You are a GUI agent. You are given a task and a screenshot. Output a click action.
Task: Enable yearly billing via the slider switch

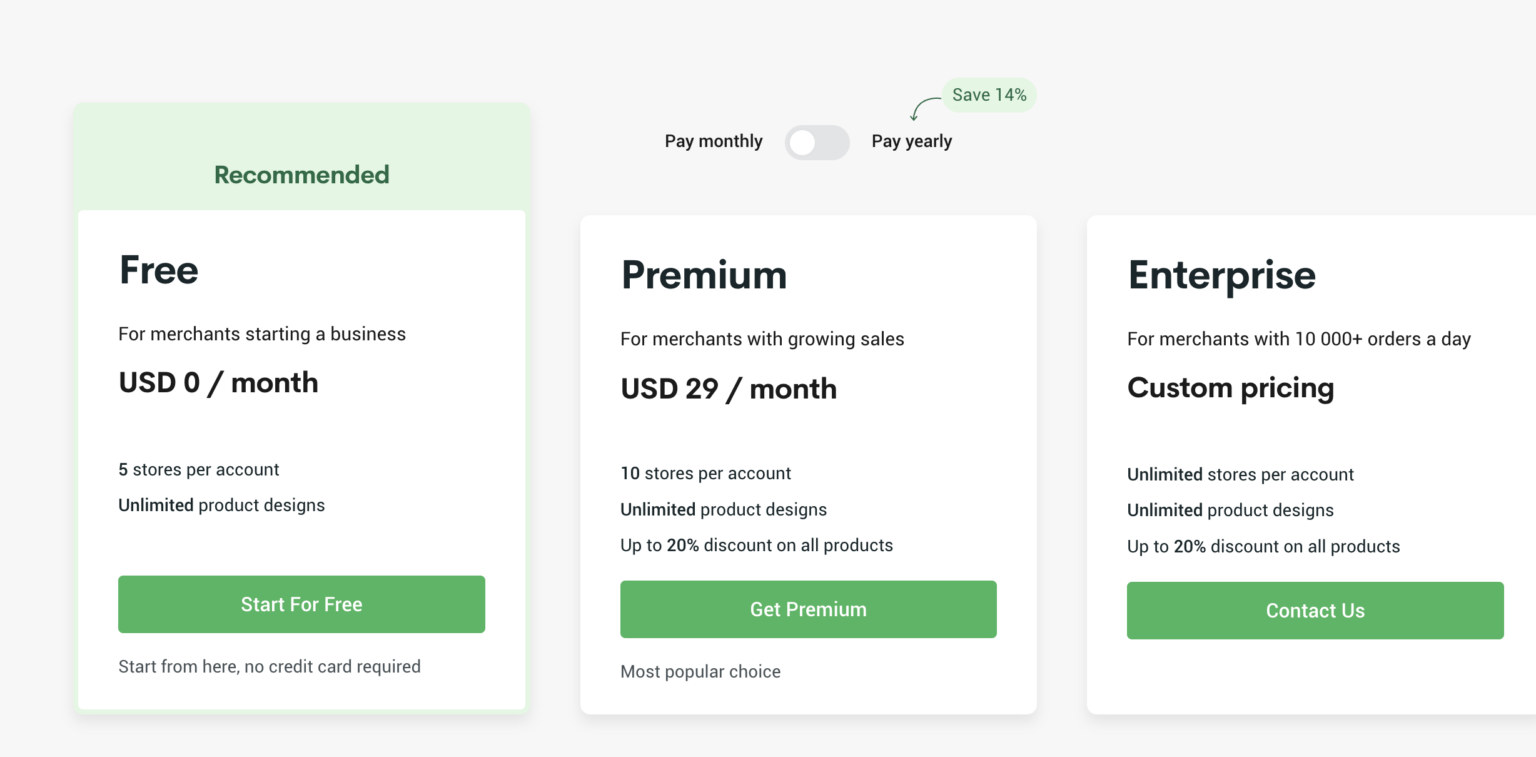pyautogui.click(x=817, y=143)
